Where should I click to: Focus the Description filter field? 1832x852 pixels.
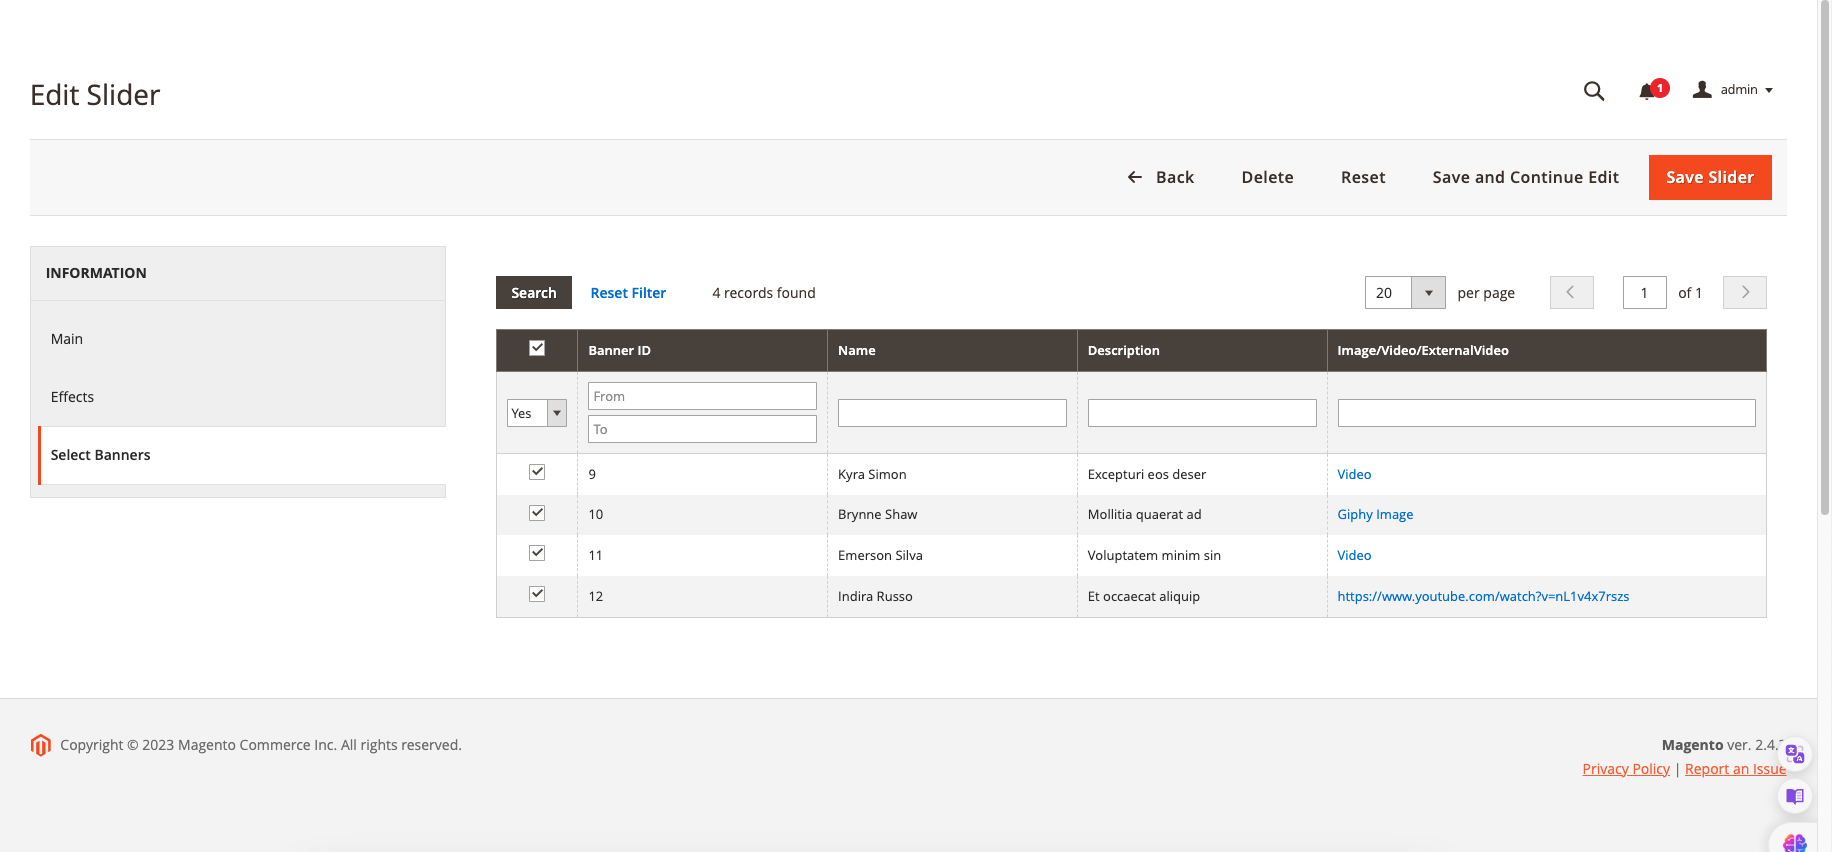tap(1202, 413)
